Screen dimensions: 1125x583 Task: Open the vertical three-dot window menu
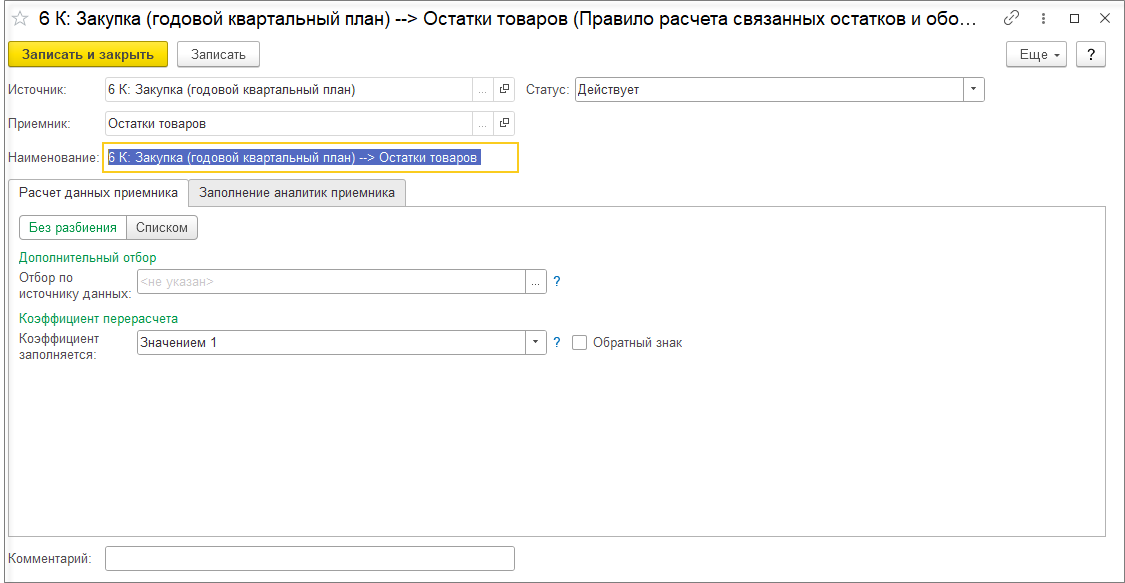click(x=1044, y=18)
